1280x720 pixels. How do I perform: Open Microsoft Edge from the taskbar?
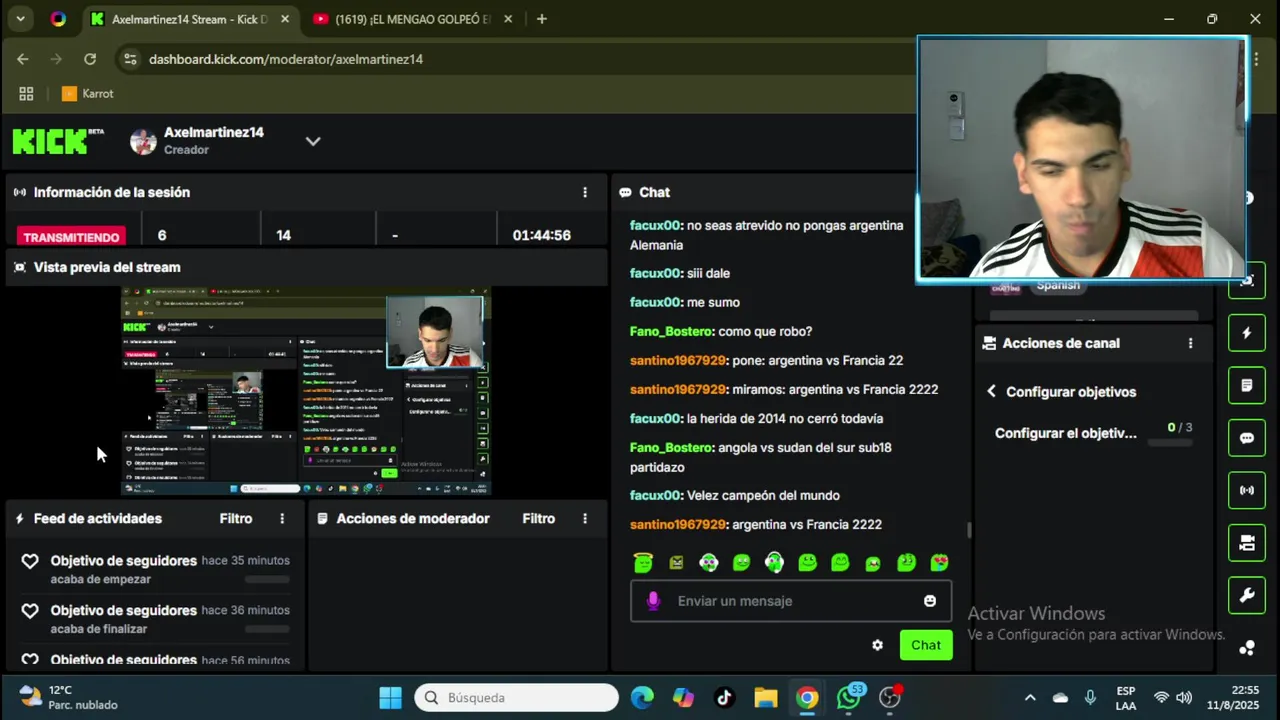tap(642, 698)
